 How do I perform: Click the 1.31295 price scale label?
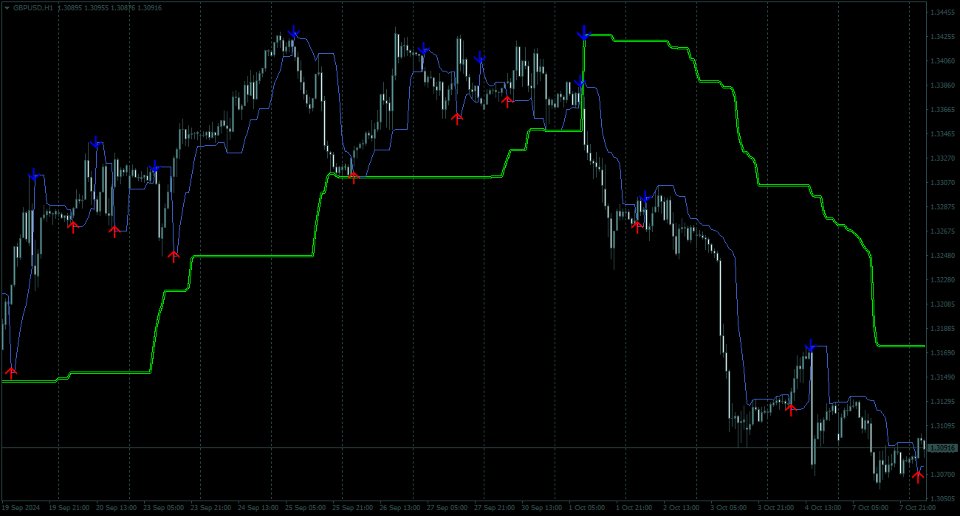[943, 402]
